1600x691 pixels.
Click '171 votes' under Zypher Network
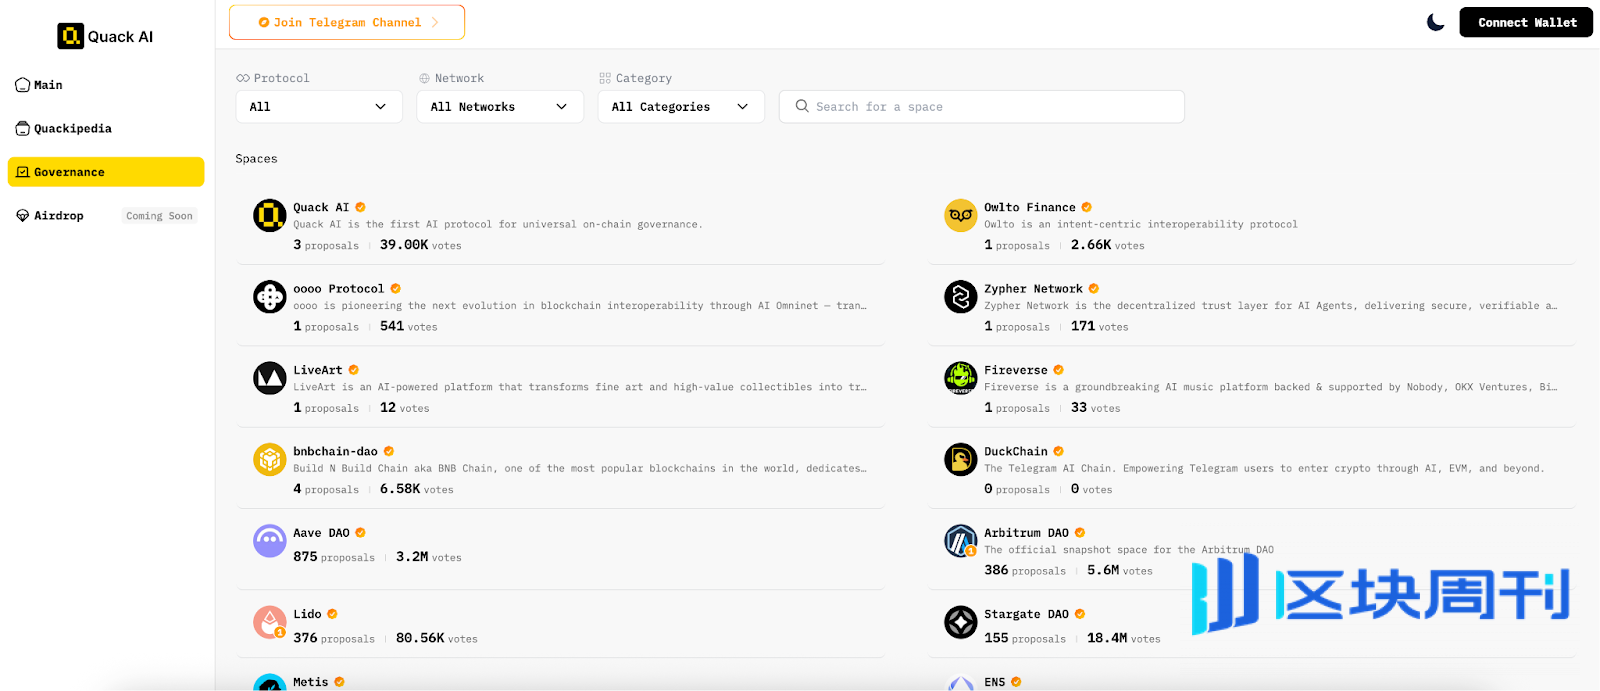click(1100, 326)
